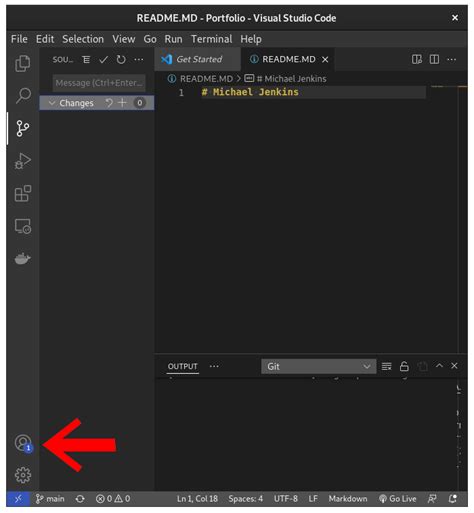Stage all changes with plus icon

pos(122,103)
